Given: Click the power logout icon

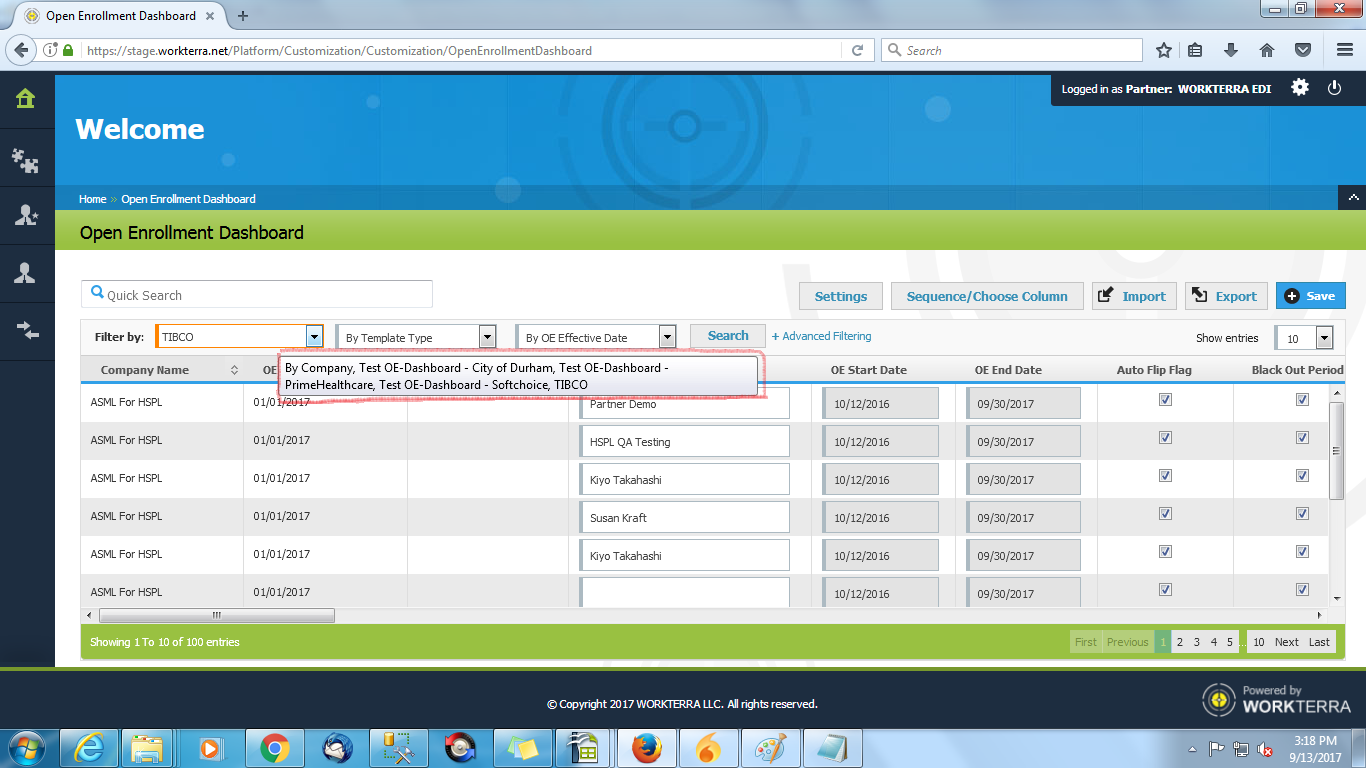Looking at the screenshot, I should click(1334, 88).
